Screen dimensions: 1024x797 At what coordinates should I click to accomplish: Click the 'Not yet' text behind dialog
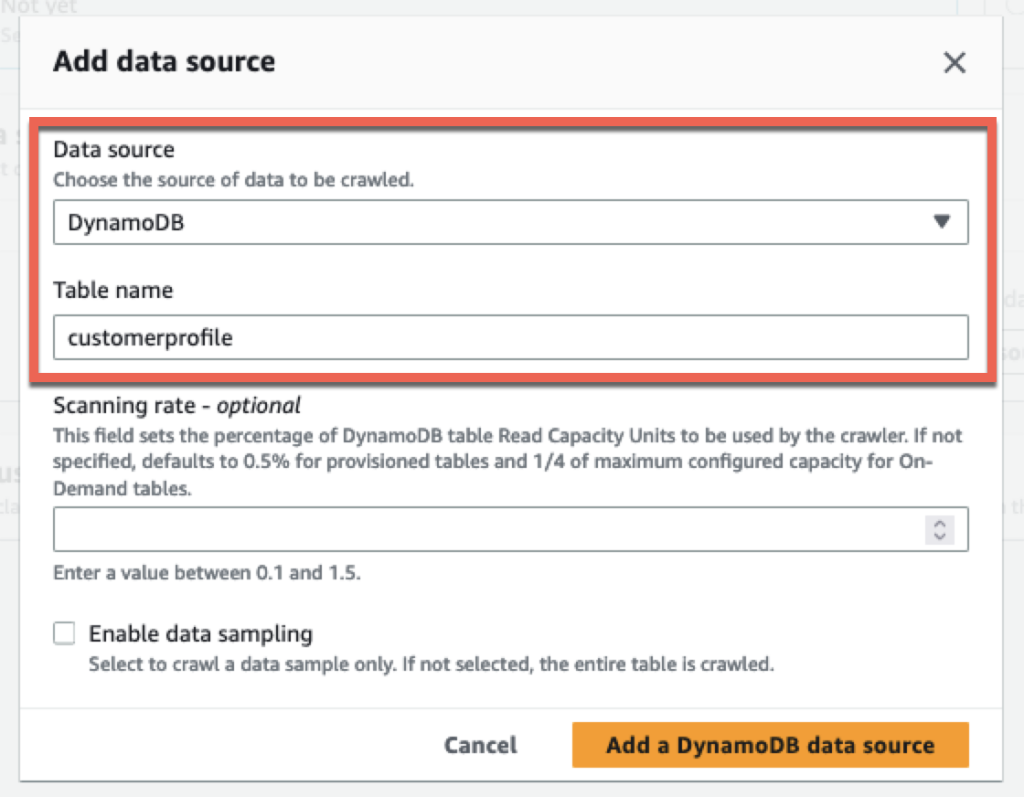pyautogui.click(x=40, y=7)
